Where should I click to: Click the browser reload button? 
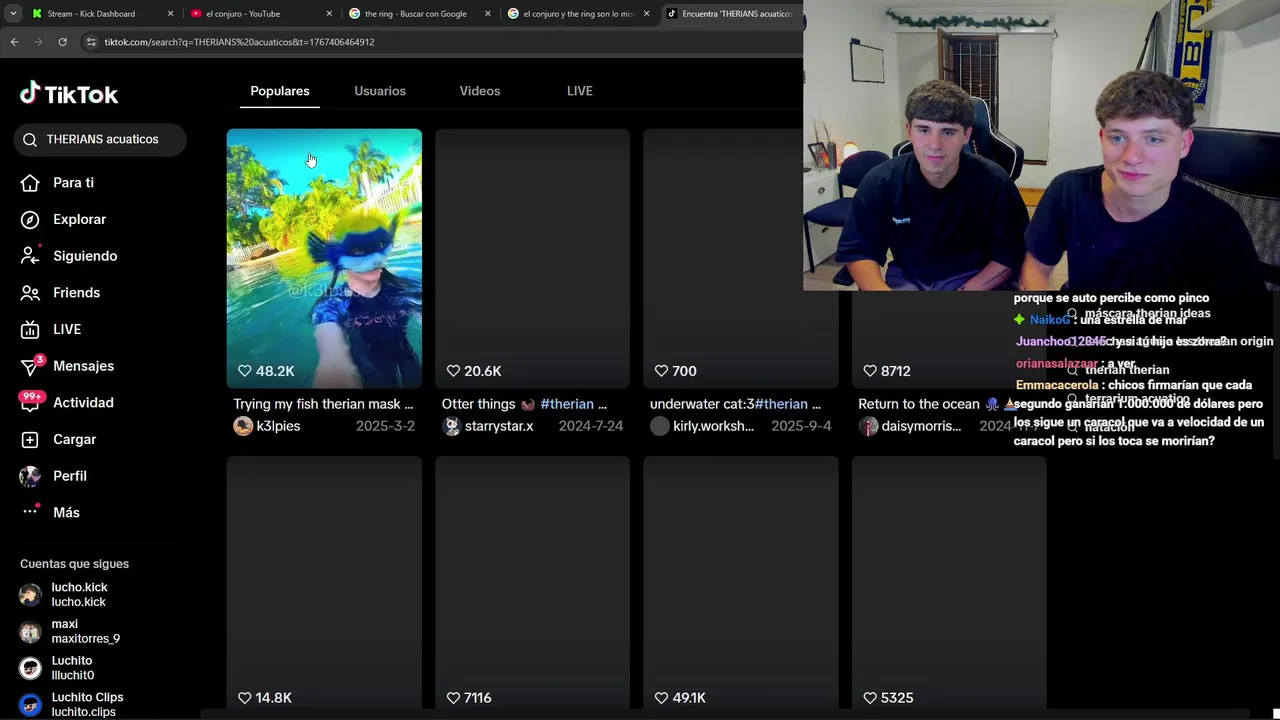coord(62,42)
